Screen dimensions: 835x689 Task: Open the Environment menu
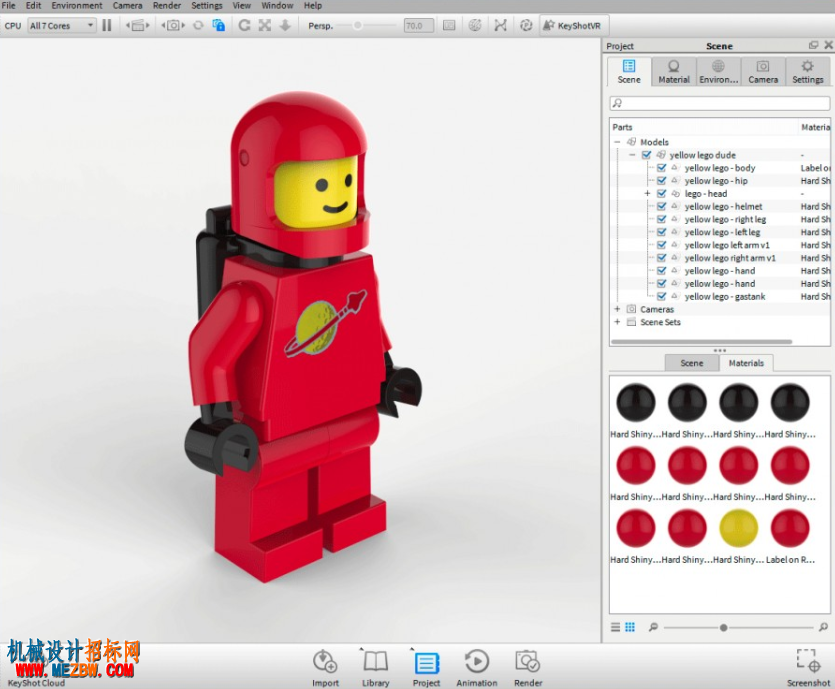click(77, 5)
